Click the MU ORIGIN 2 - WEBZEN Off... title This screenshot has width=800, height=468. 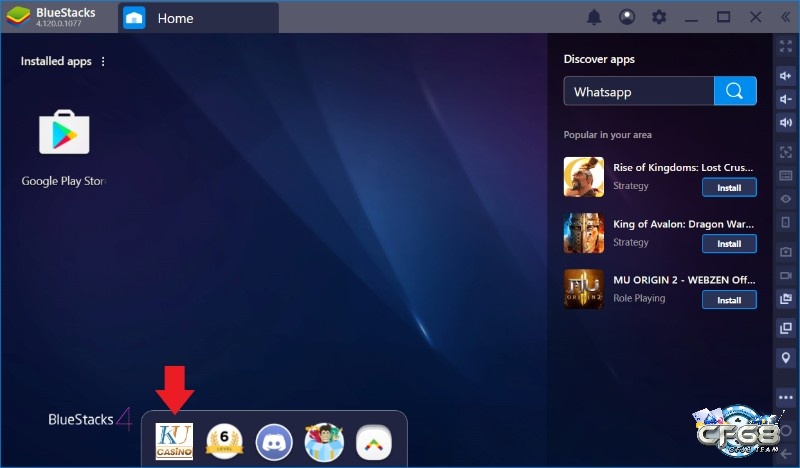click(684, 280)
